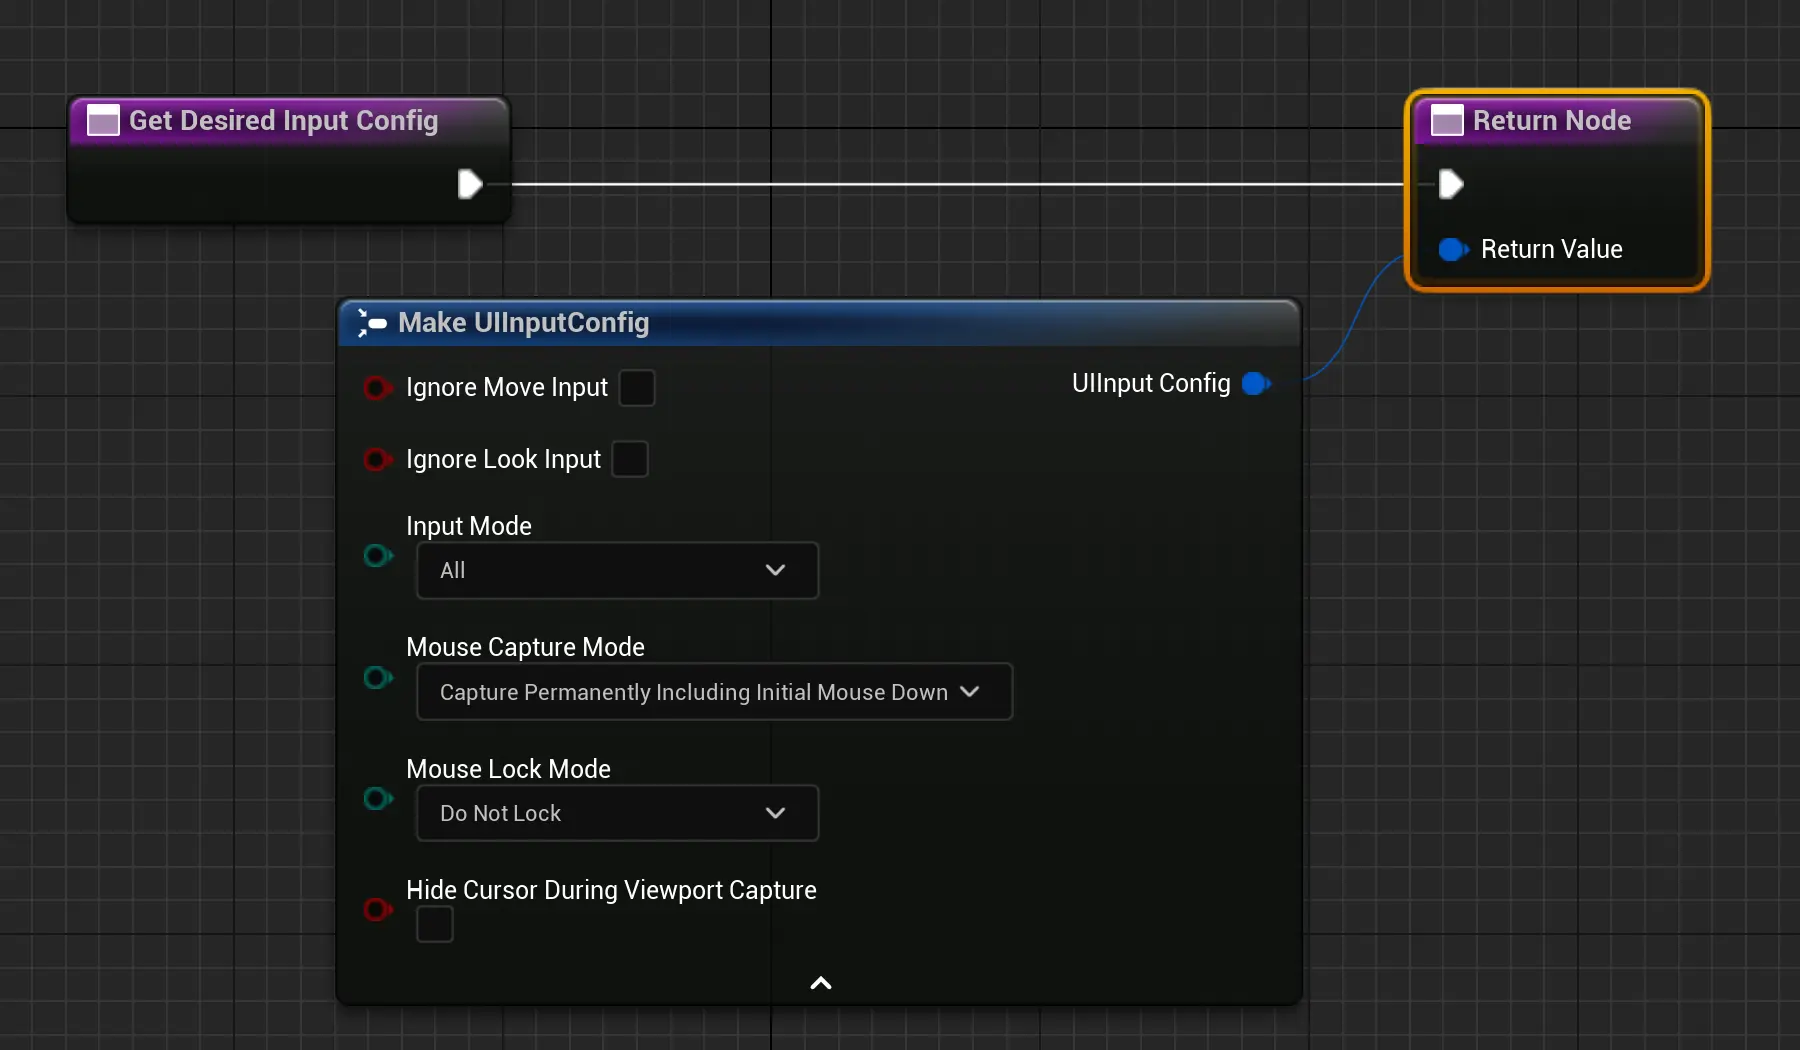Enable the Ignore Move Input checkbox
Screen dimensions: 1800x1050
click(x=637, y=388)
